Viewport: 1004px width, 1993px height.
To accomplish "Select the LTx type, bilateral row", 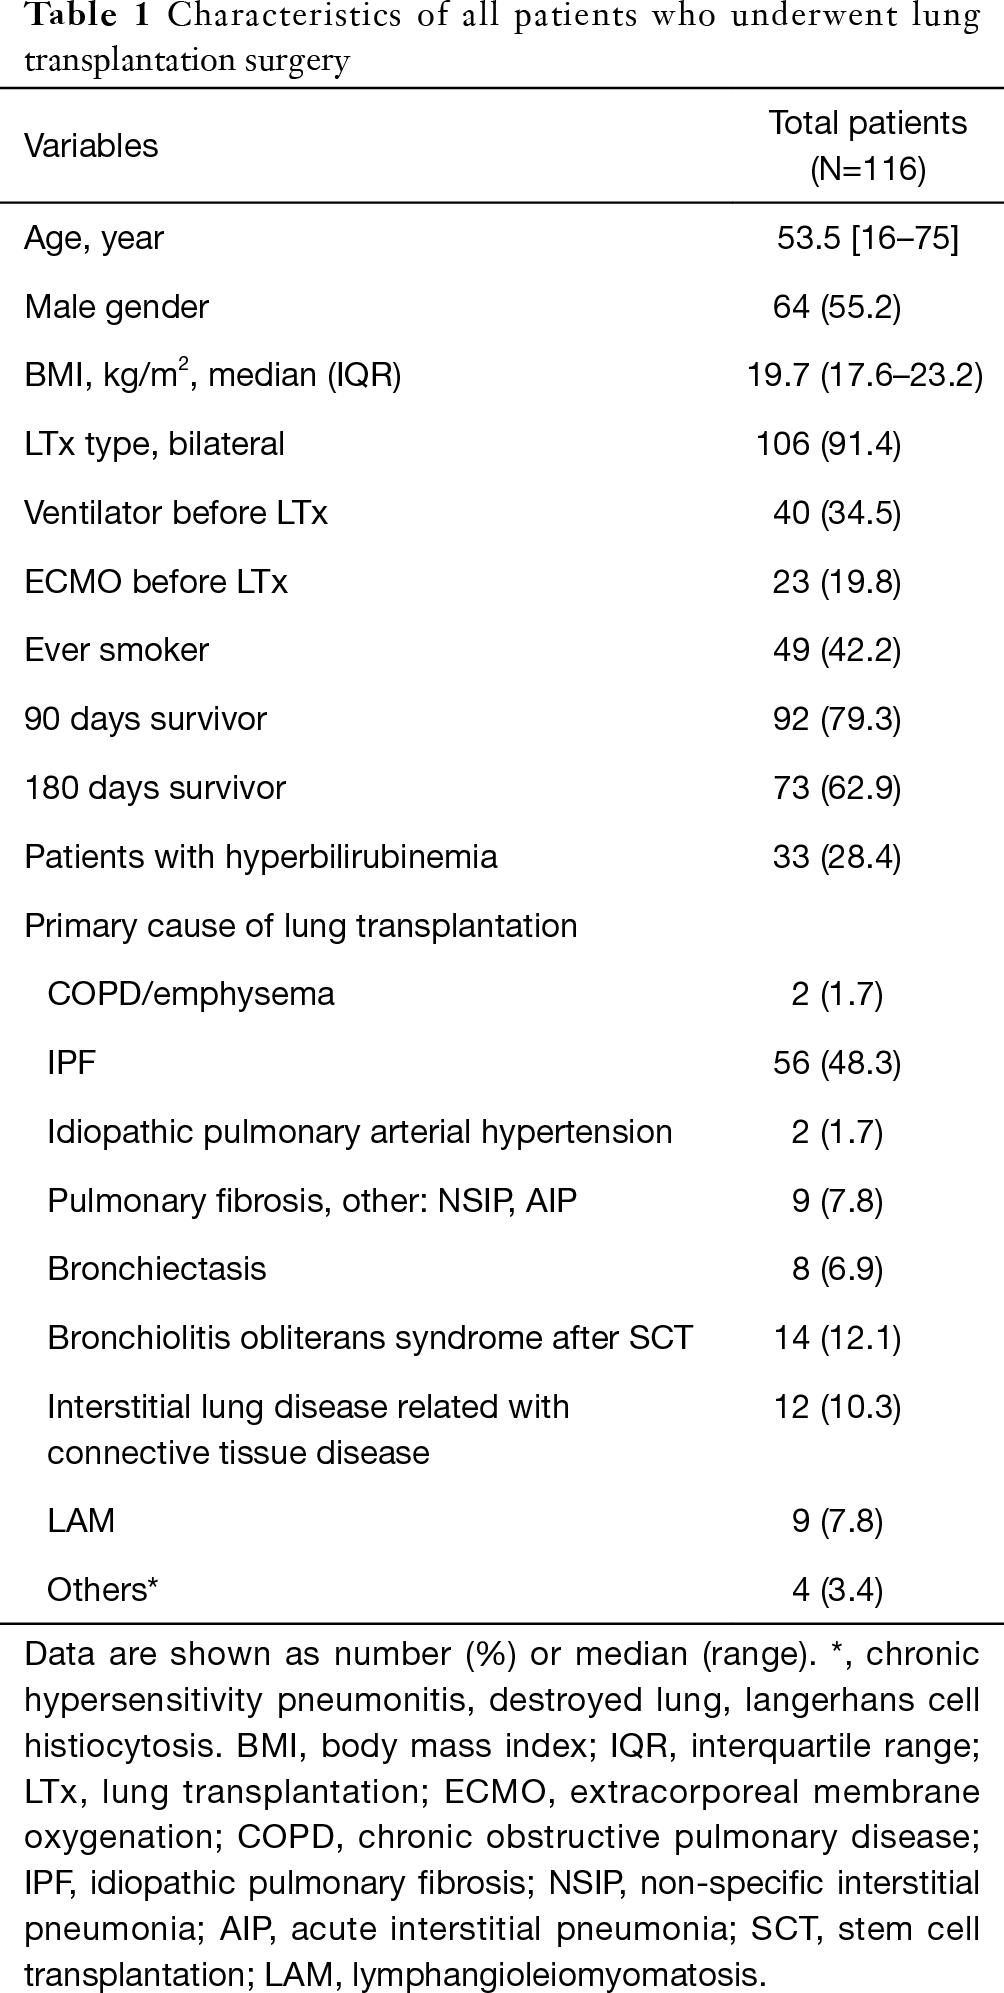I will [502, 444].
